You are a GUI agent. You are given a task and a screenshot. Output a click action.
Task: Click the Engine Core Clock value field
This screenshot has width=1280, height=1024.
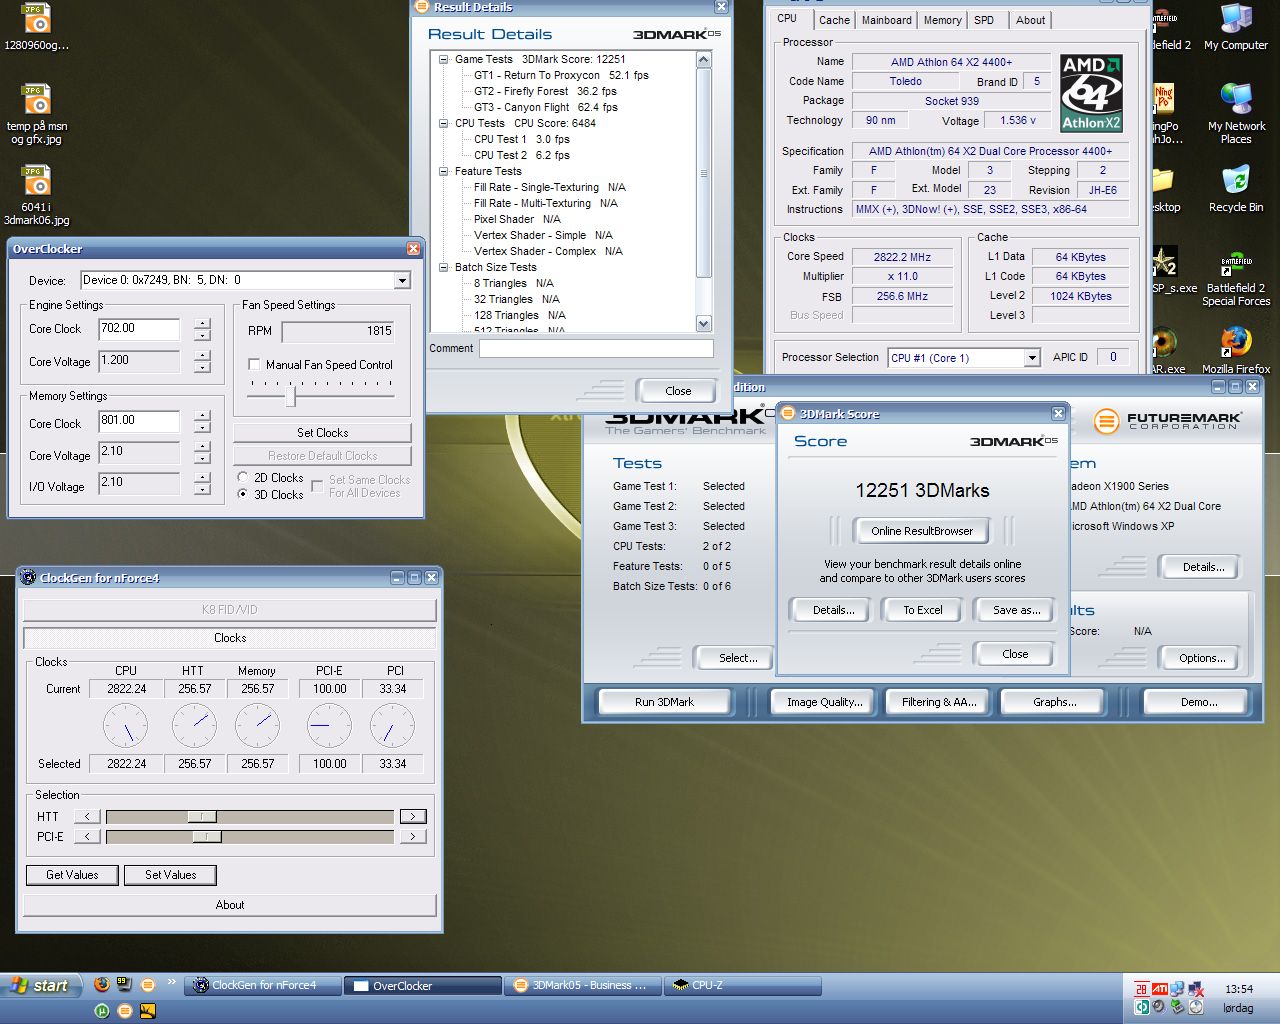click(x=139, y=329)
